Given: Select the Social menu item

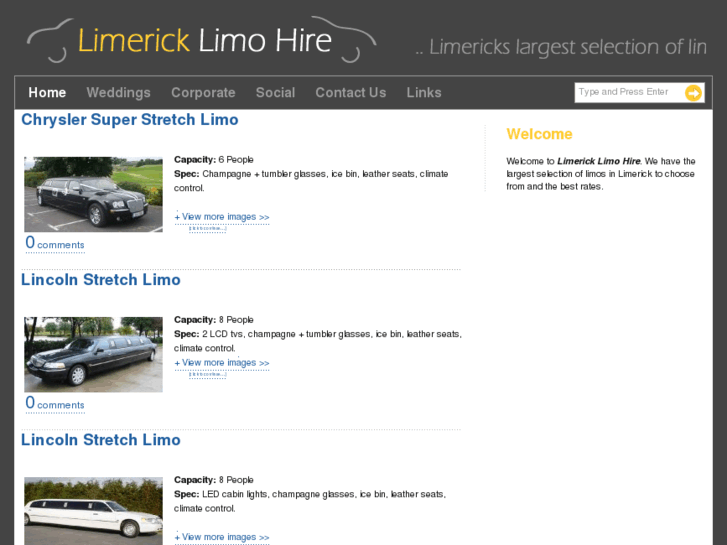Looking at the screenshot, I should click(x=275, y=92).
